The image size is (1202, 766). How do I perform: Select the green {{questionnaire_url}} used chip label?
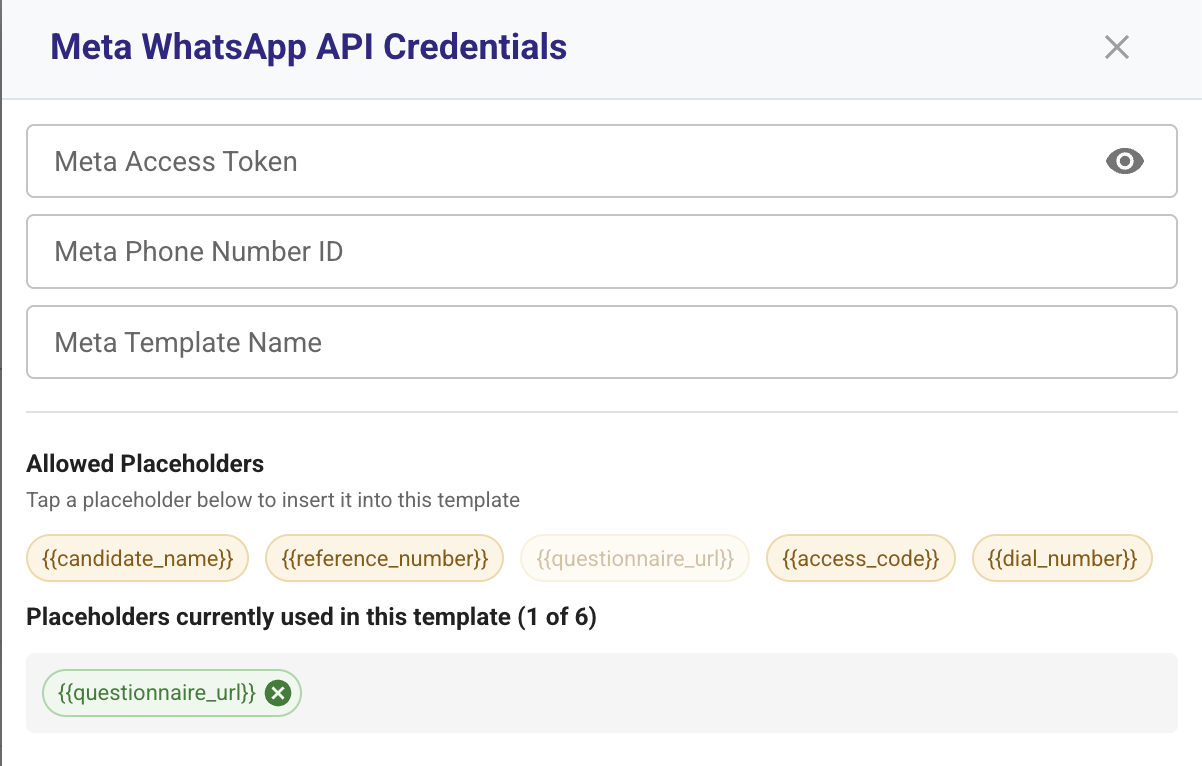pyautogui.click(x=157, y=693)
